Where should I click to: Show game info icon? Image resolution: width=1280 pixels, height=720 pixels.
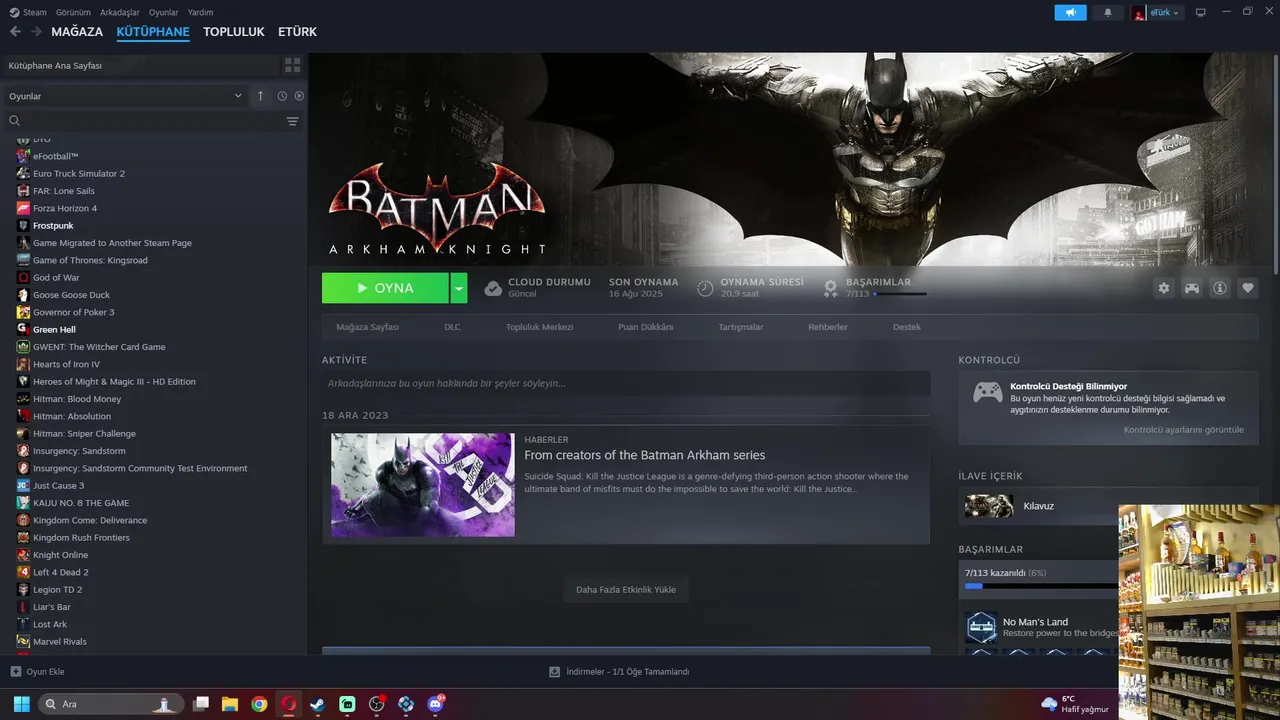point(1220,288)
